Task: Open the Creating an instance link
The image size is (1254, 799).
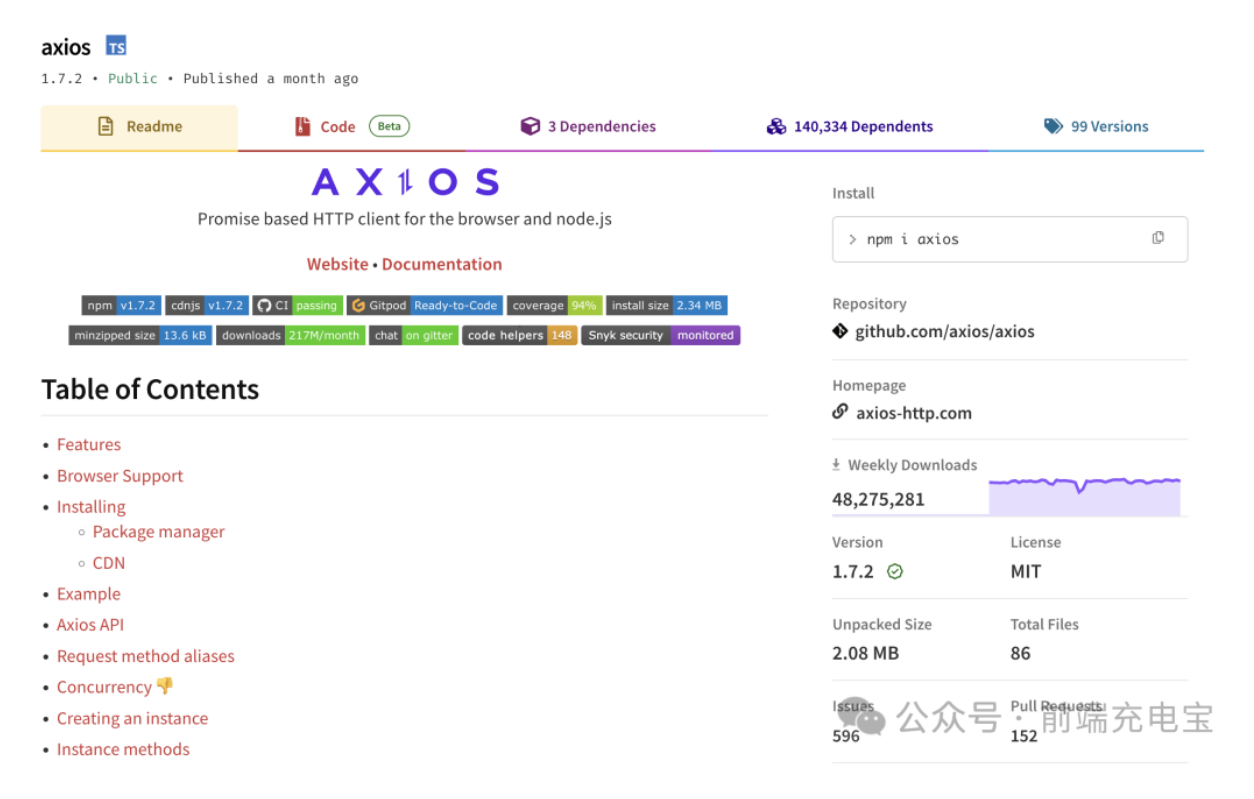Action: [x=133, y=718]
